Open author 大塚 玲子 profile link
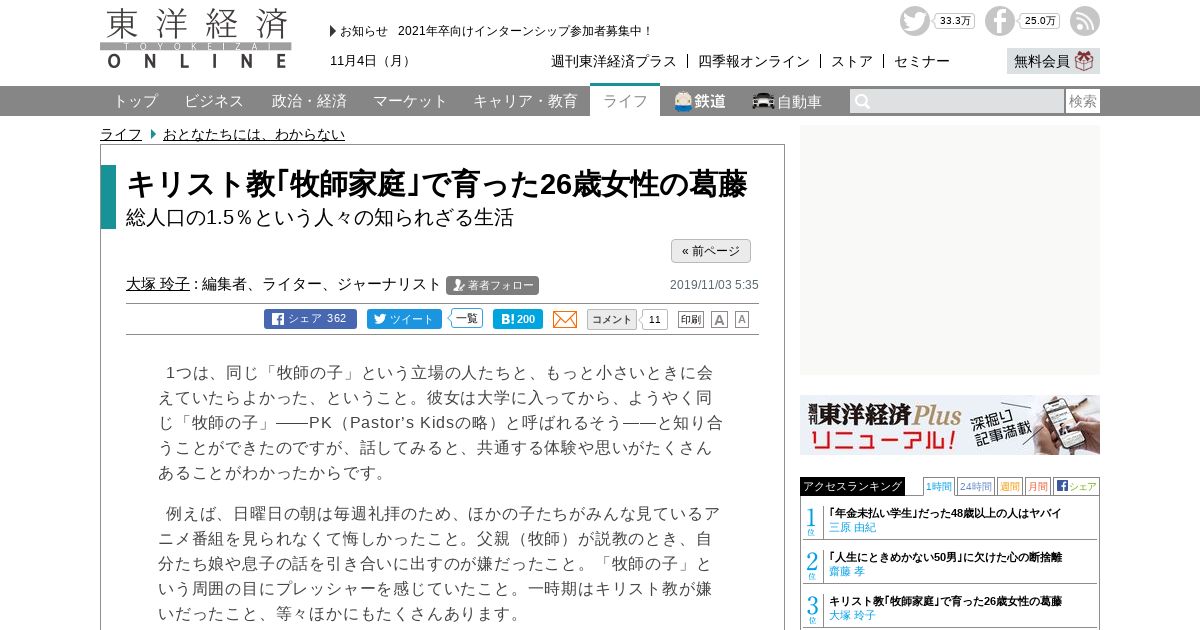Screen dimensions: 1200x630 coord(158,284)
